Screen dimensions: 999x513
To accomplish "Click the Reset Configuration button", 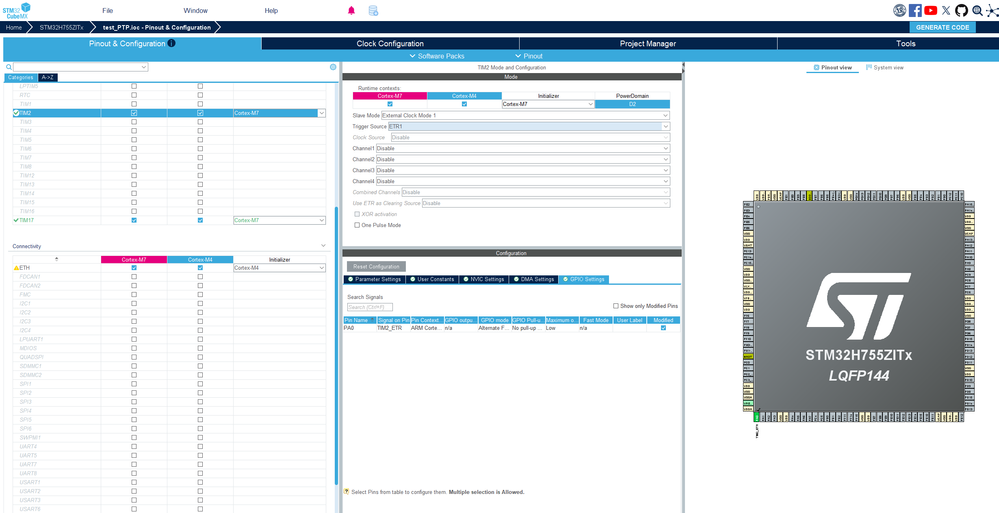I will [x=376, y=266].
